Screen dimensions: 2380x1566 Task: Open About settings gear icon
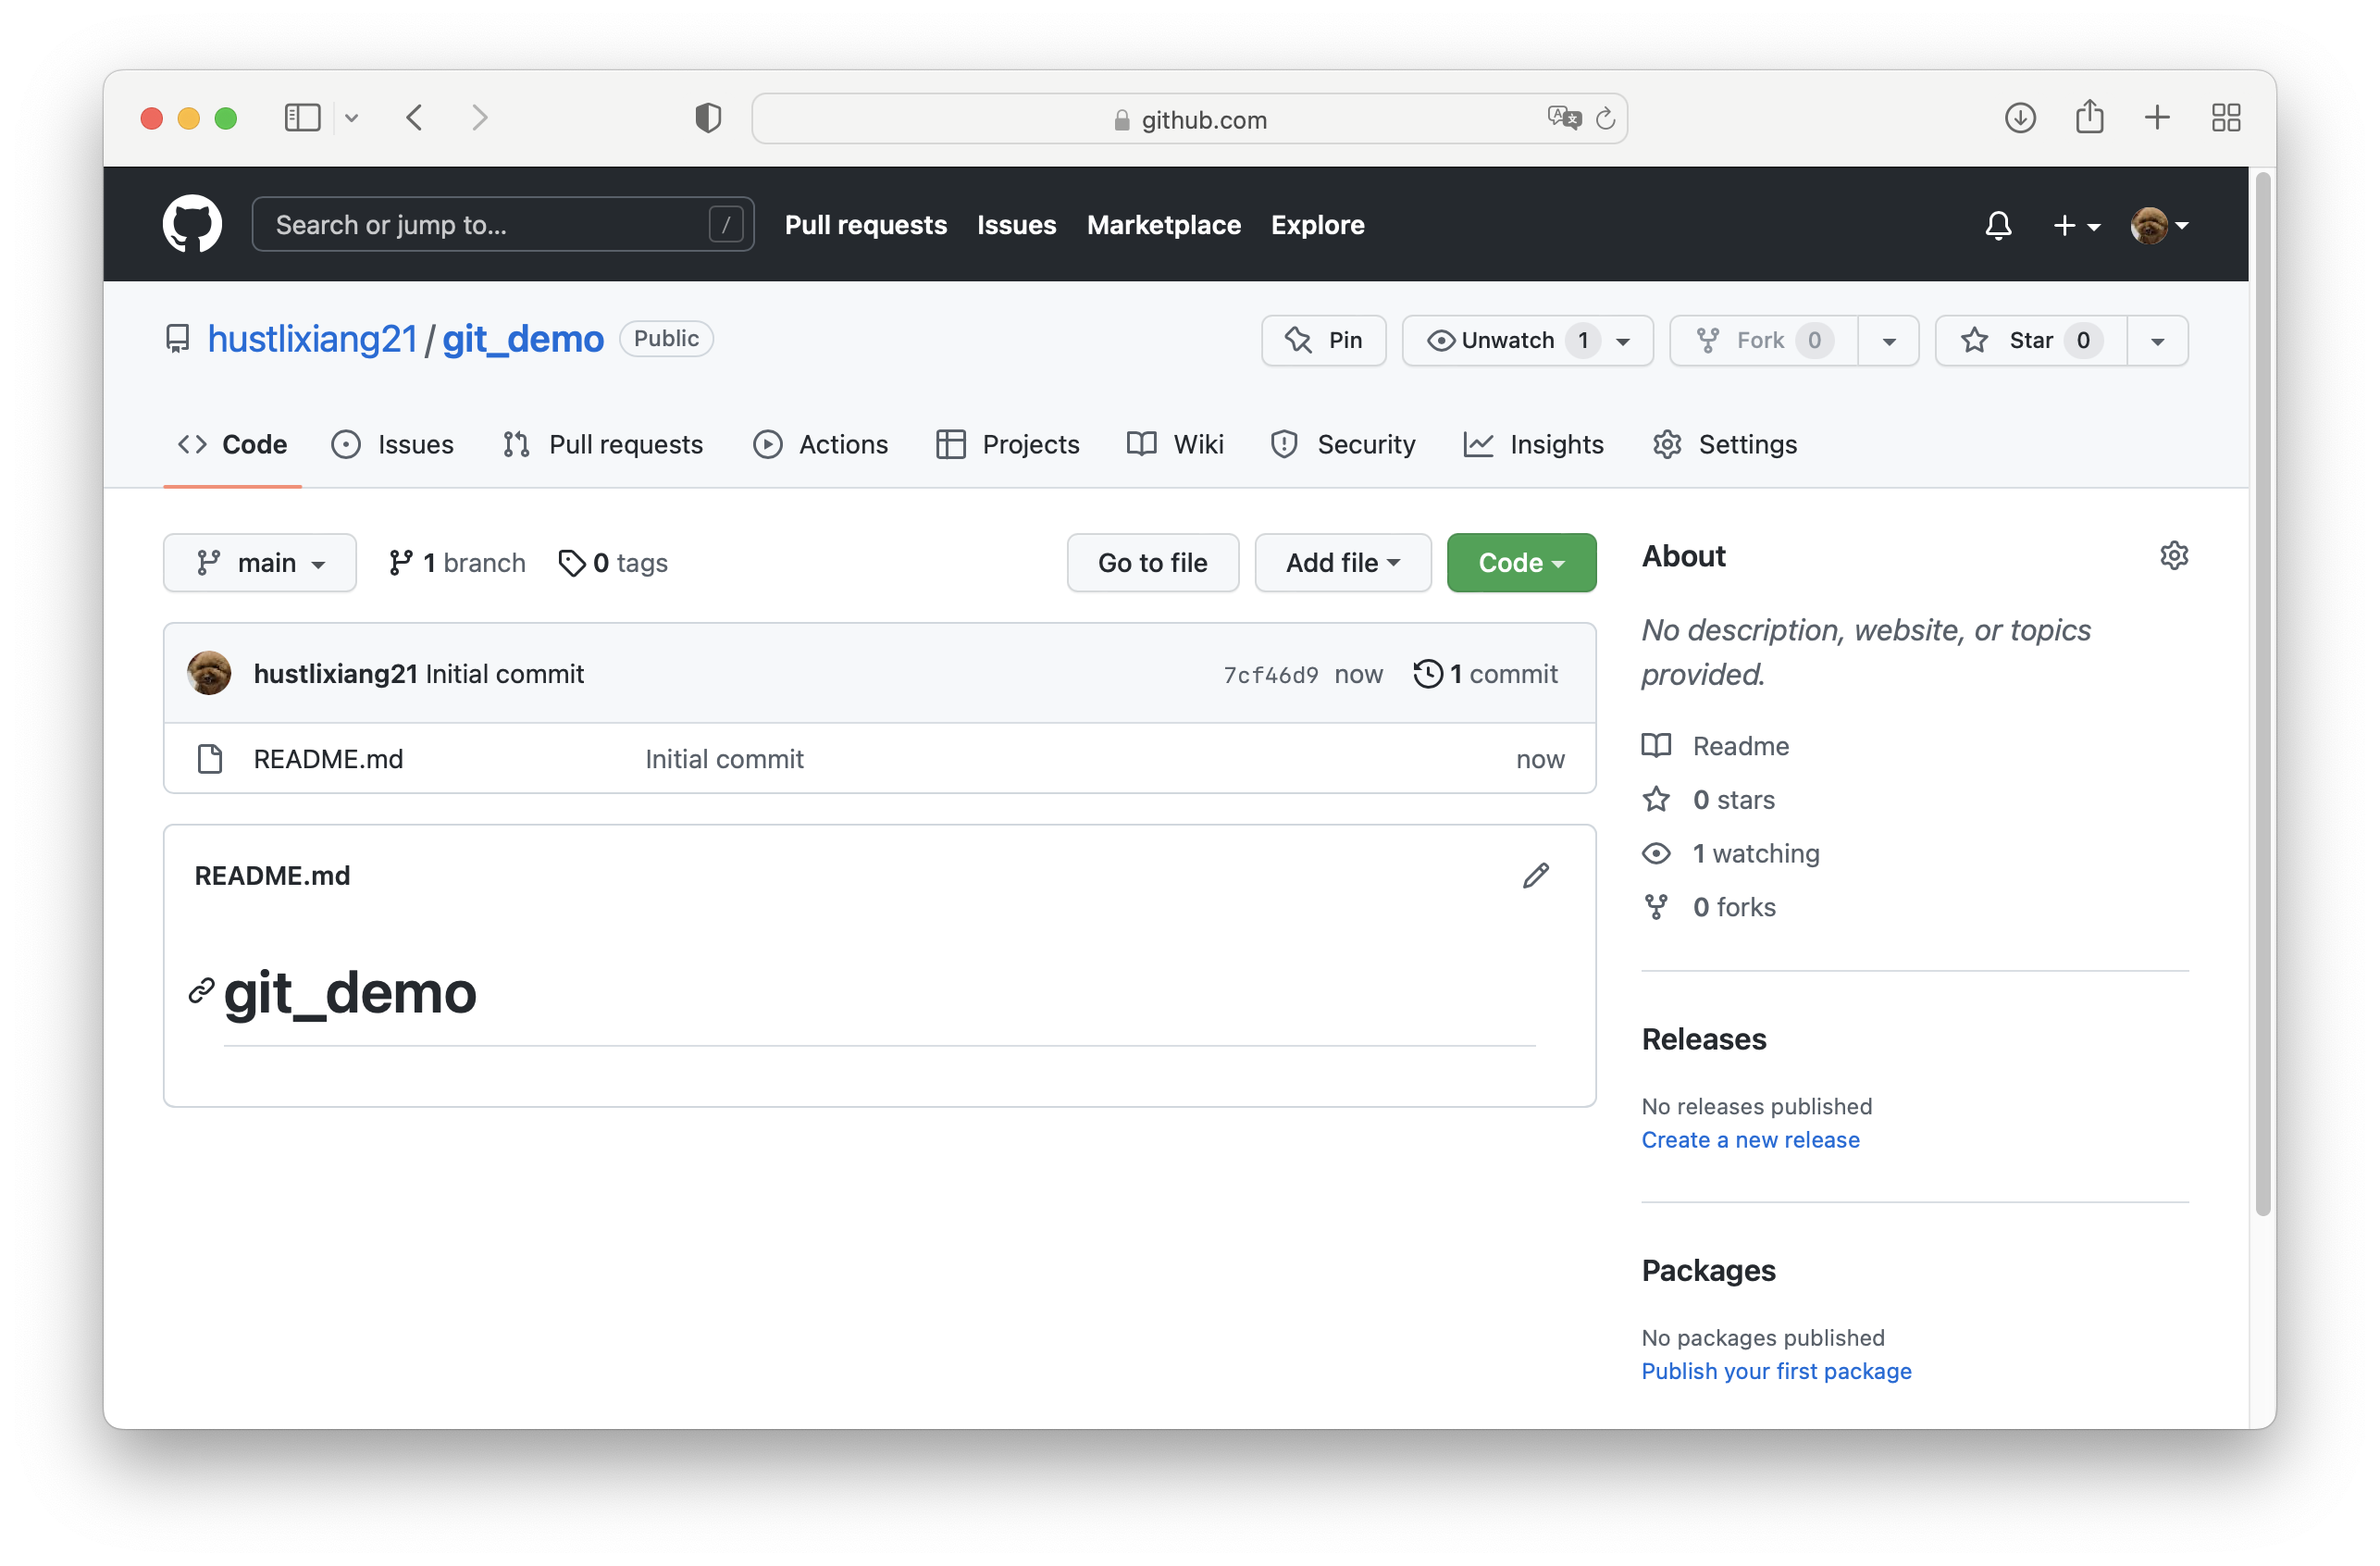(2173, 555)
